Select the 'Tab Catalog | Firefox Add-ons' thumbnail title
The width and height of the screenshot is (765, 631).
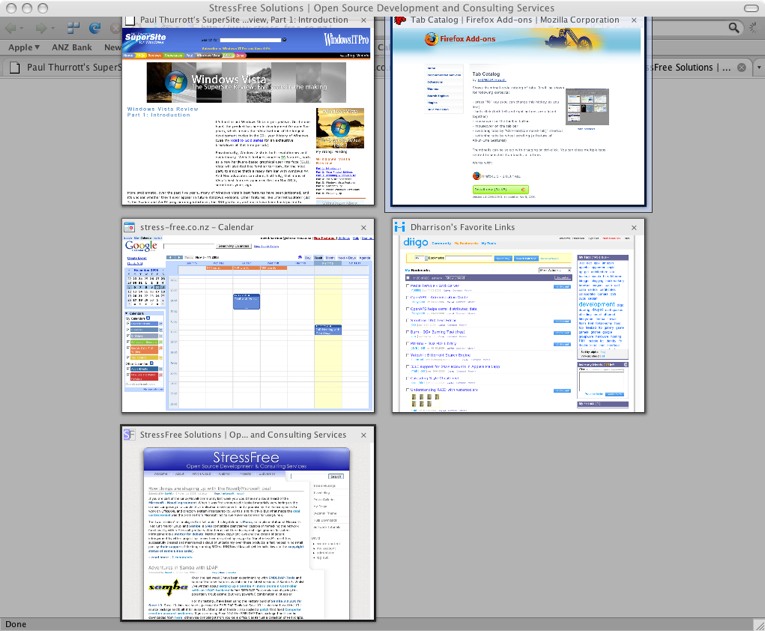[515, 20]
